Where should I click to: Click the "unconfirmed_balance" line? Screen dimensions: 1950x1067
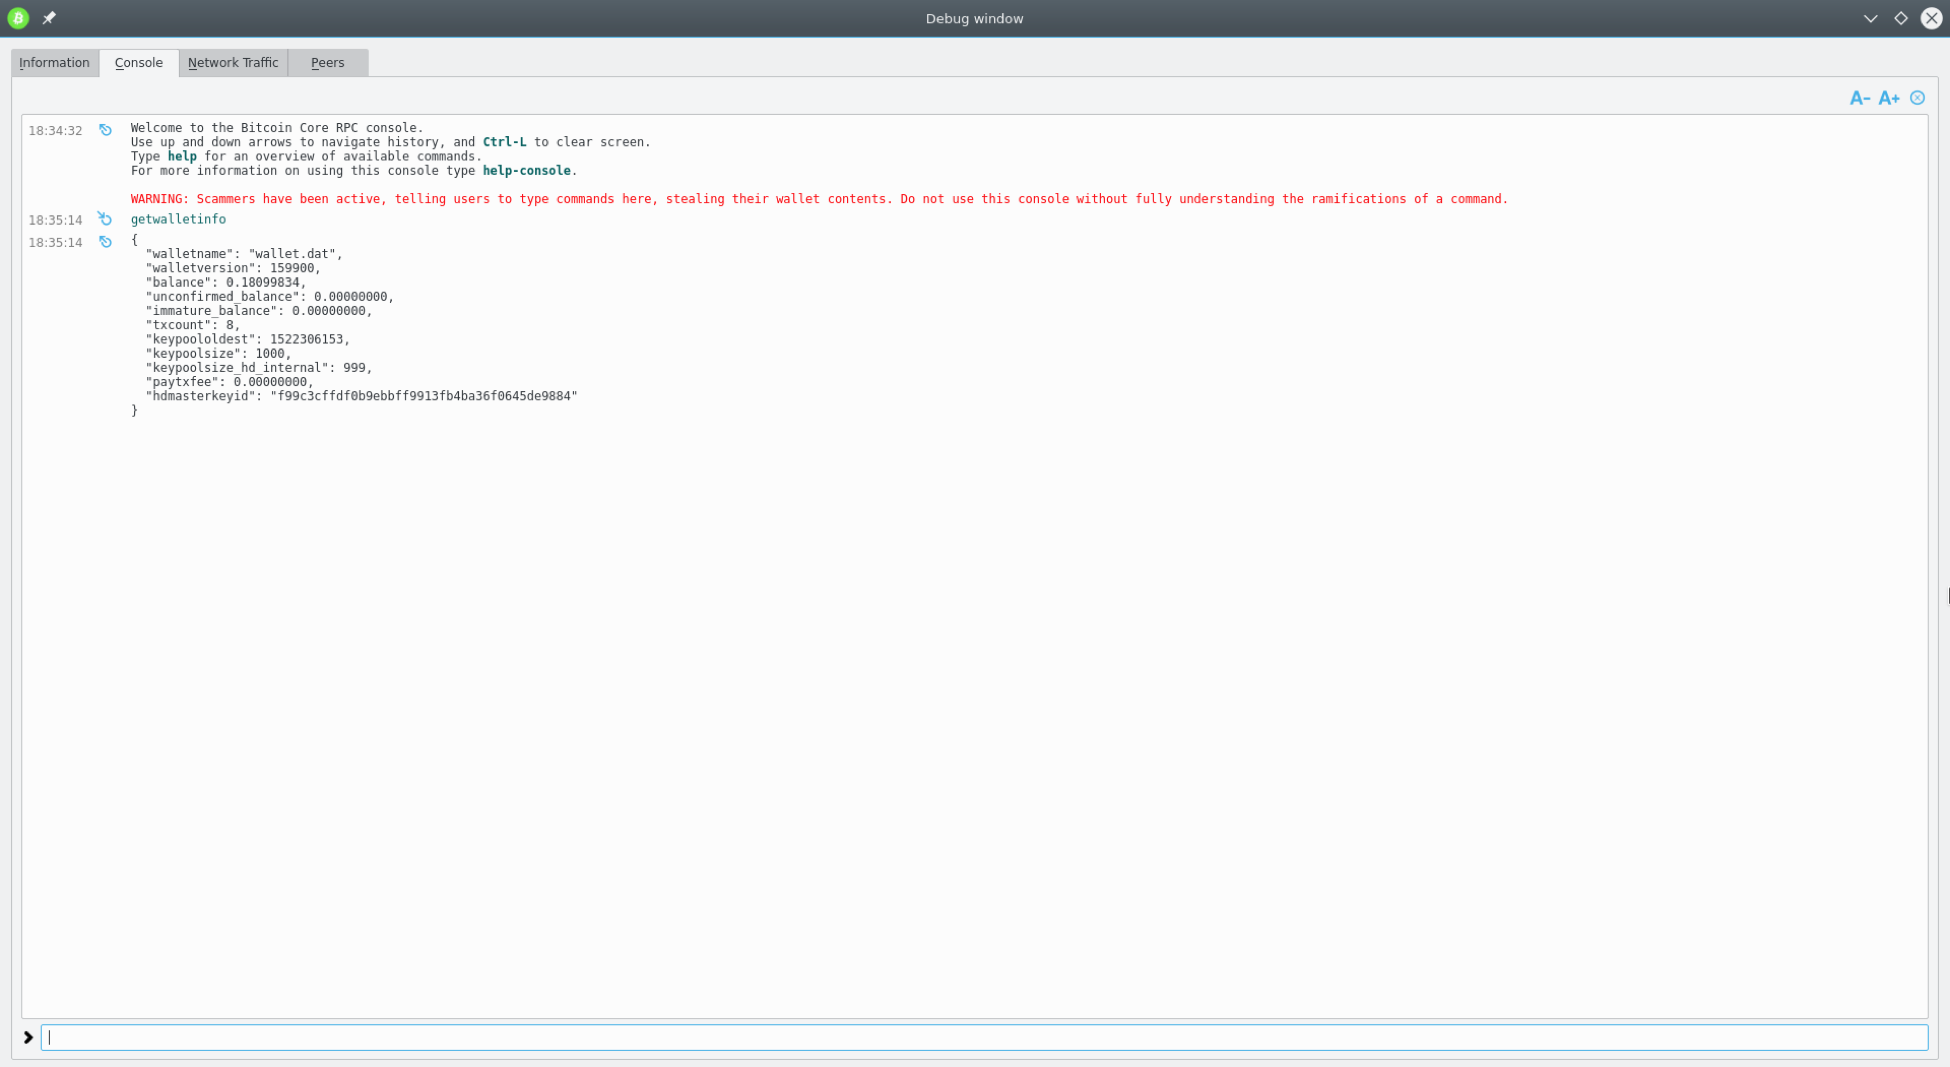pos(270,297)
